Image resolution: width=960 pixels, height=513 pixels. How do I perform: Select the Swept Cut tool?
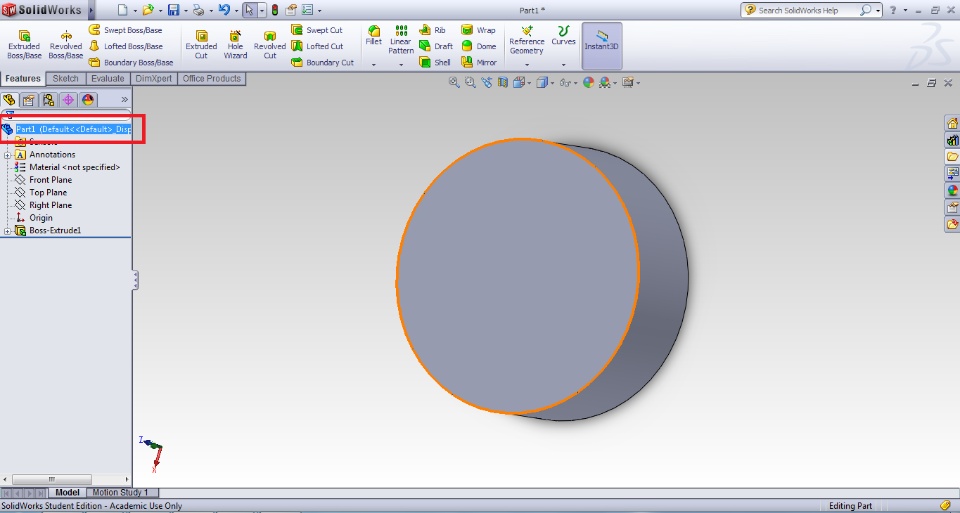(x=317, y=30)
